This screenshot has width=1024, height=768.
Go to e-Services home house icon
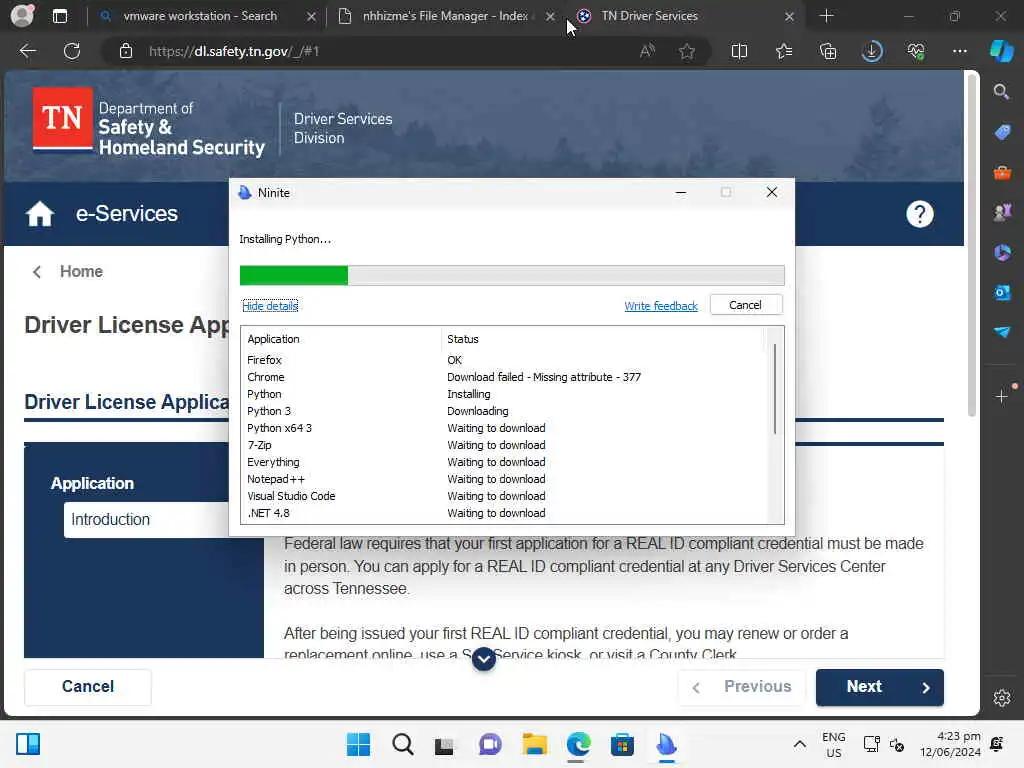click(40, 214)
